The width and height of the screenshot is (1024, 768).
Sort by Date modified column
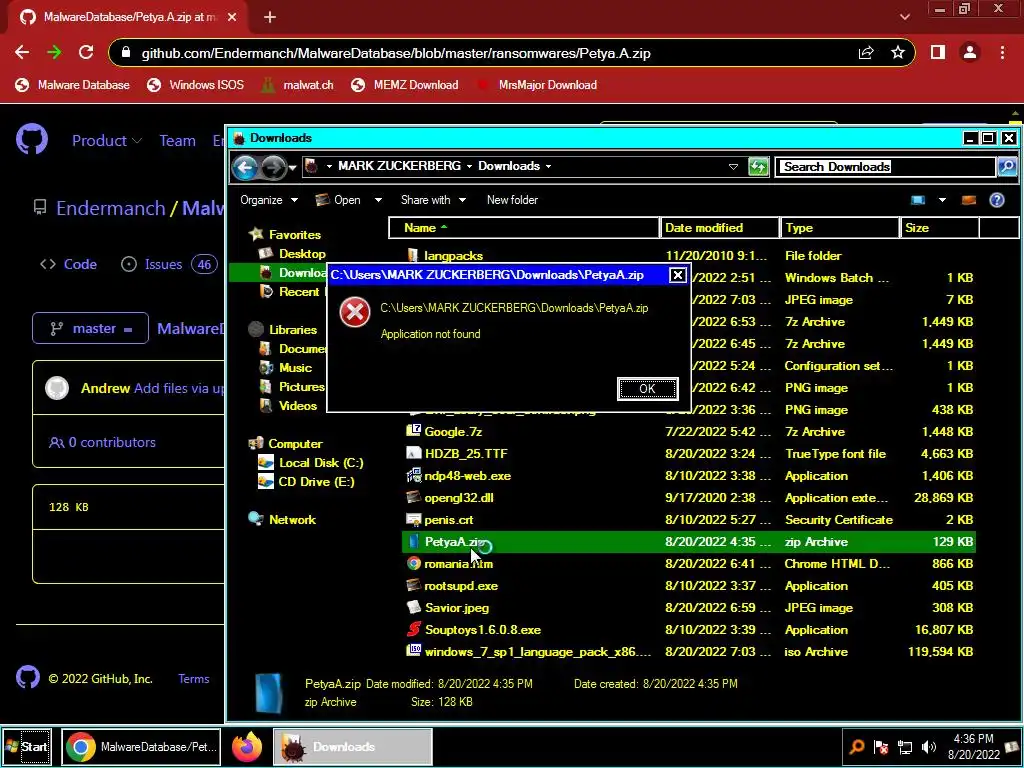coord(720,228)
